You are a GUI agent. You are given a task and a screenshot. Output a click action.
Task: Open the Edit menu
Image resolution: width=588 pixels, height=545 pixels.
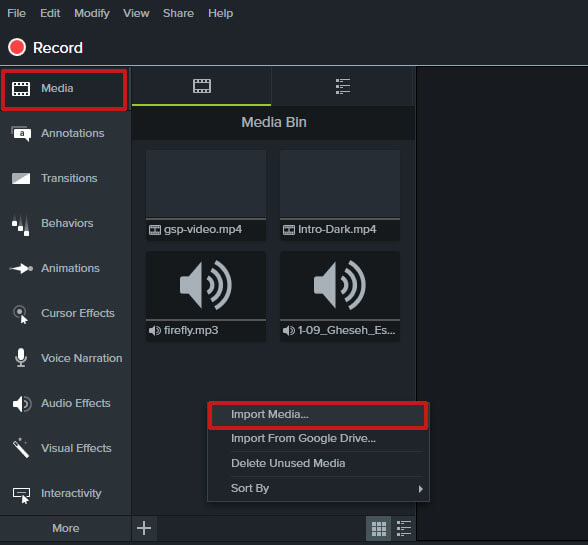(50, 14)
